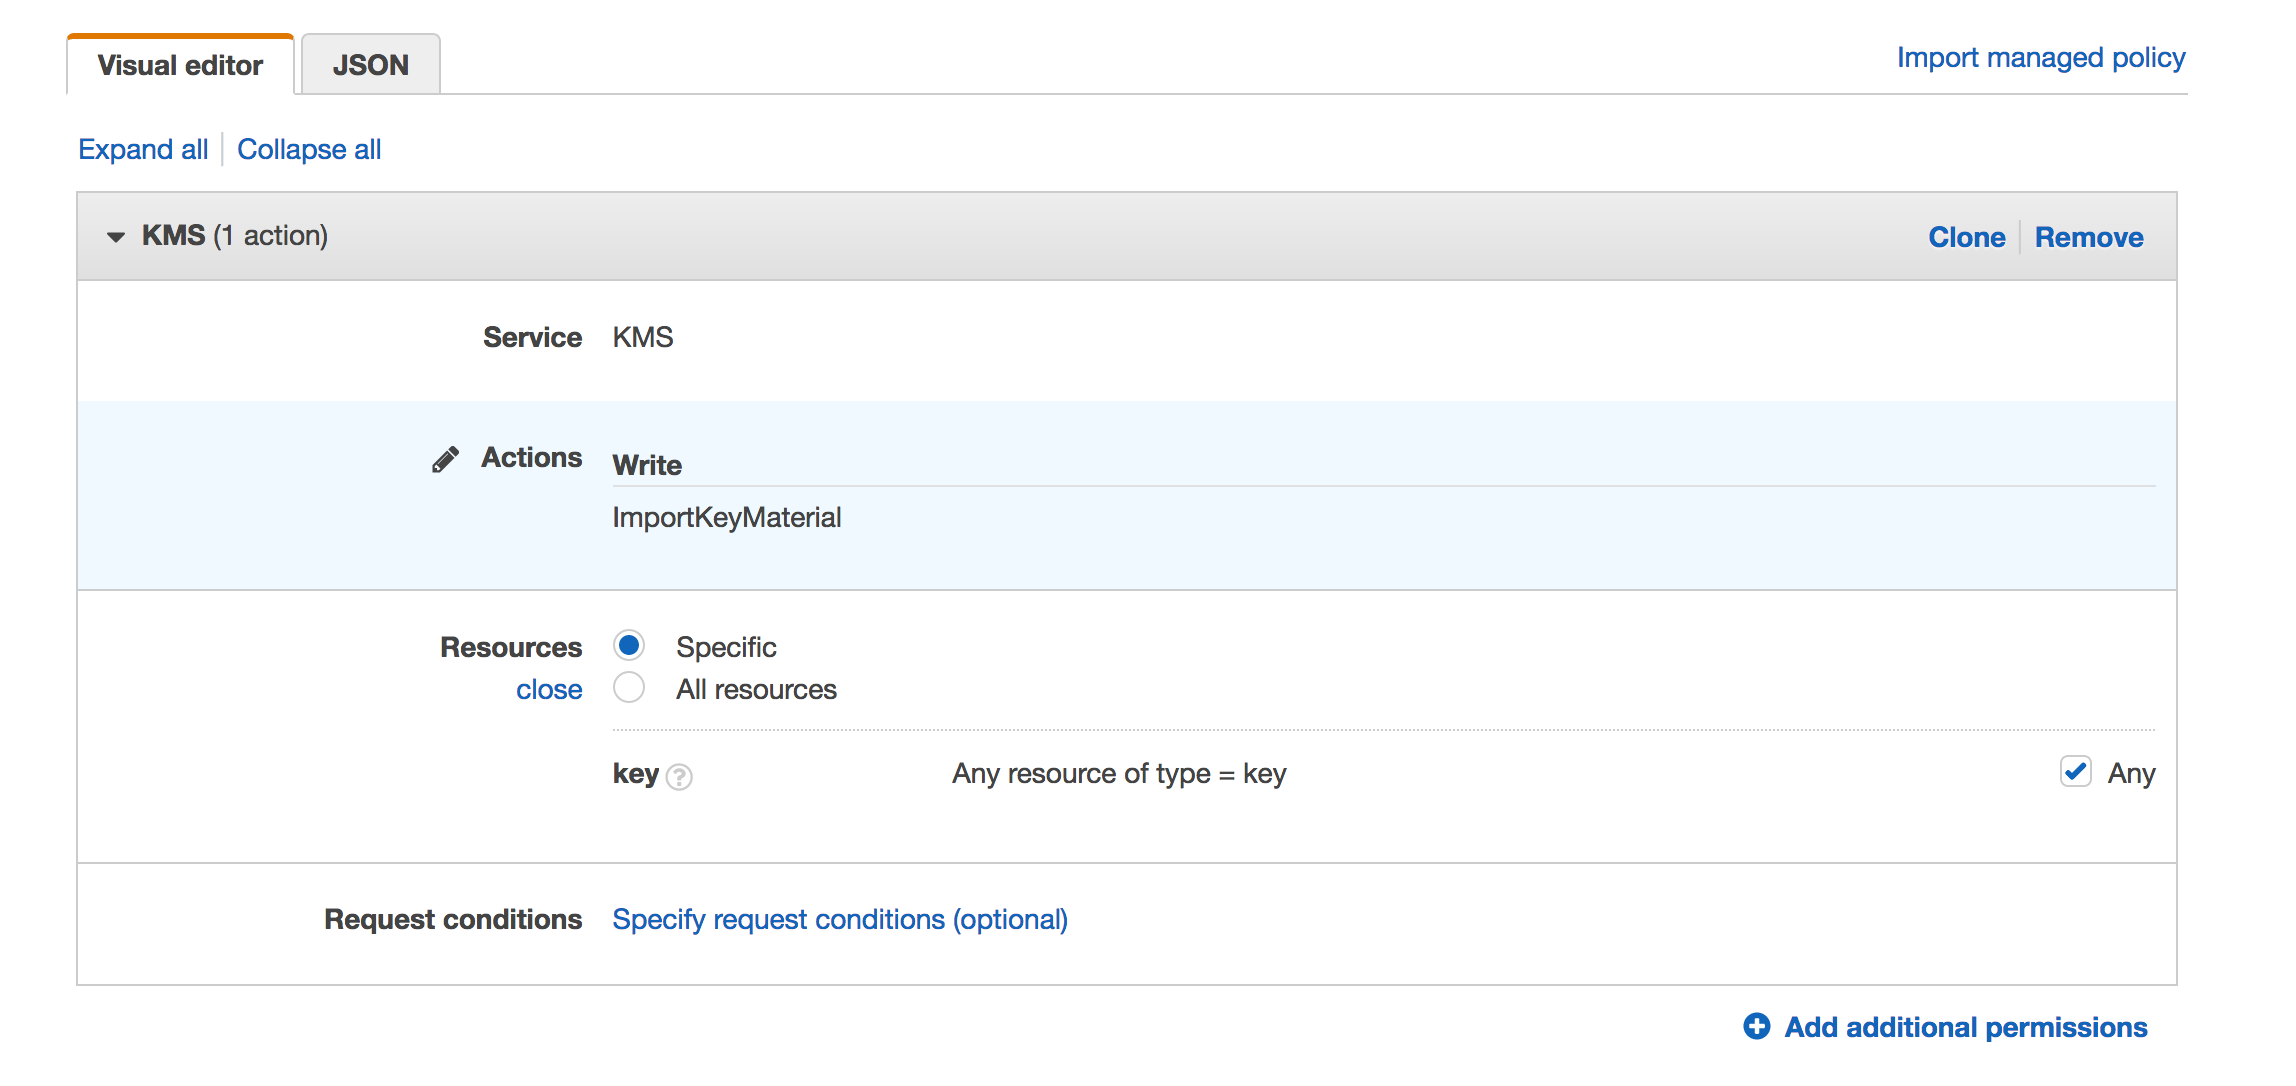Click the question mark help icon next to key
This screenshot has width=2296, height=1086.
(x=679, y=777)
